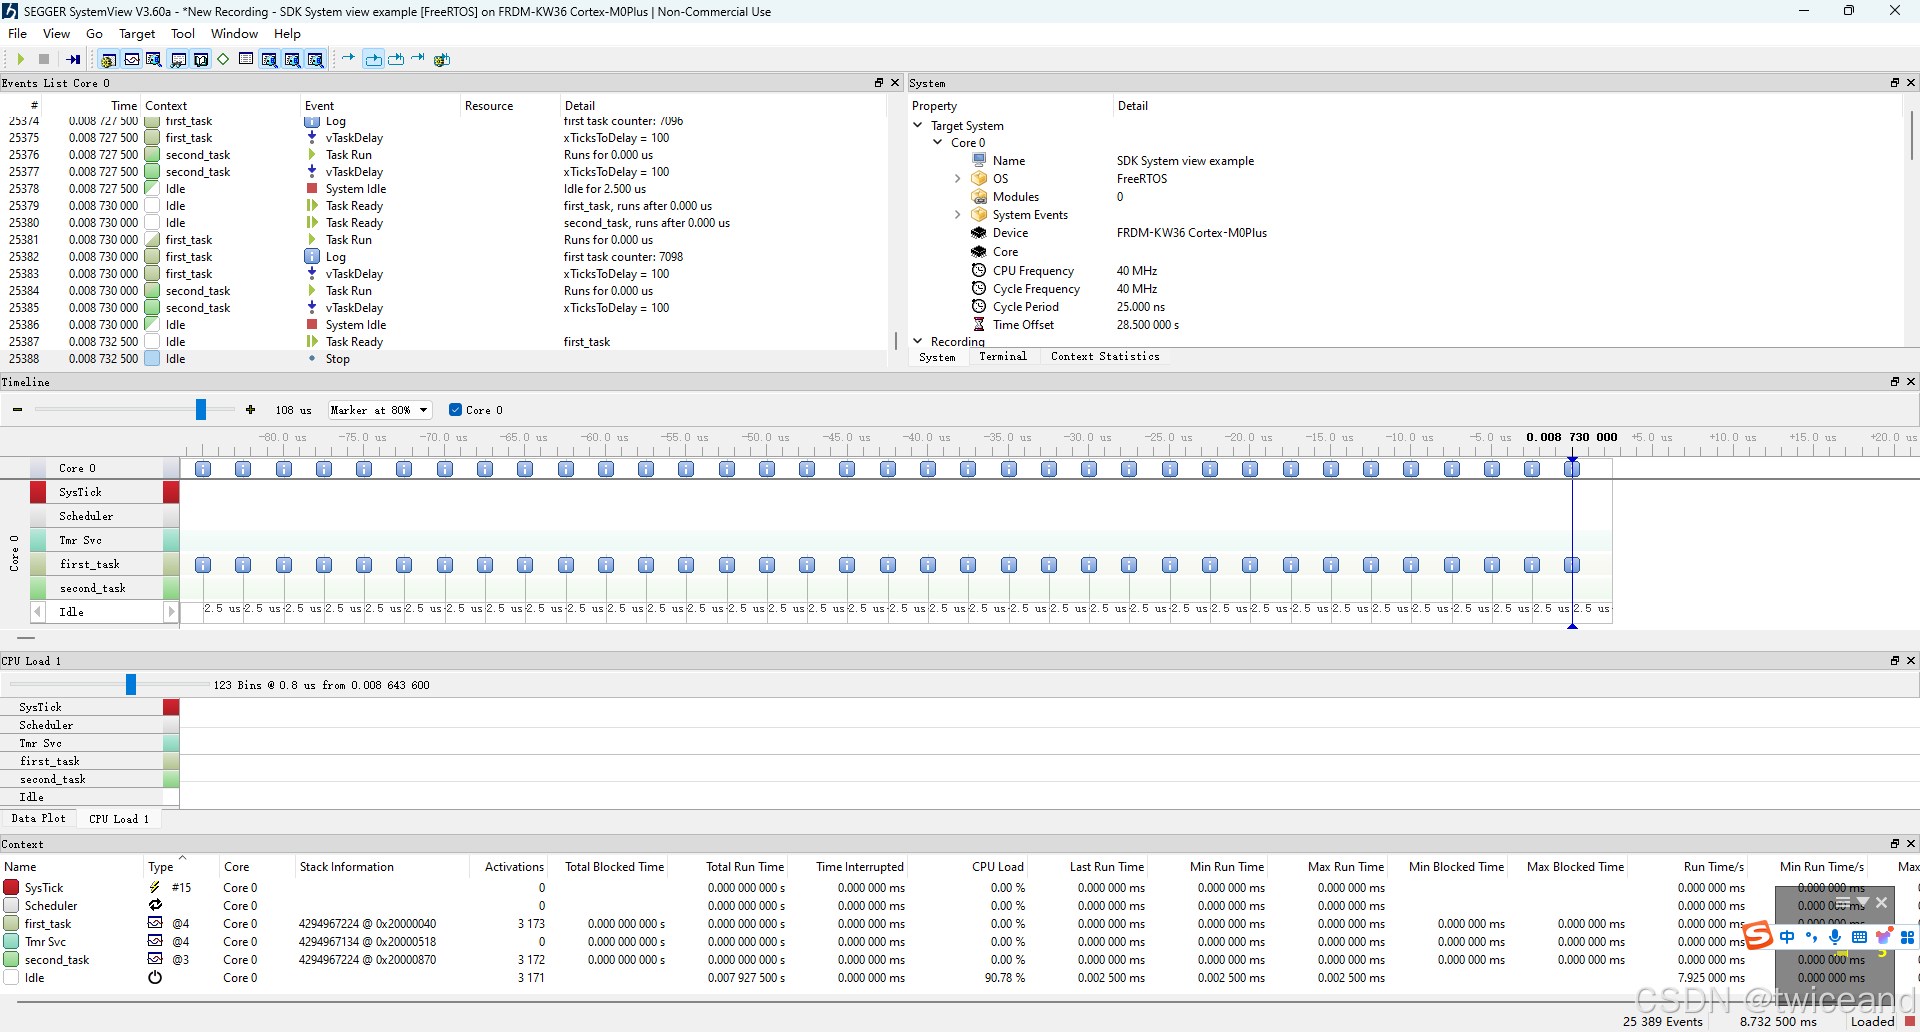Toggle the gear window view icon in toolbar
The width and height of the screenshot is (1920, 1032).
(108, 60)
